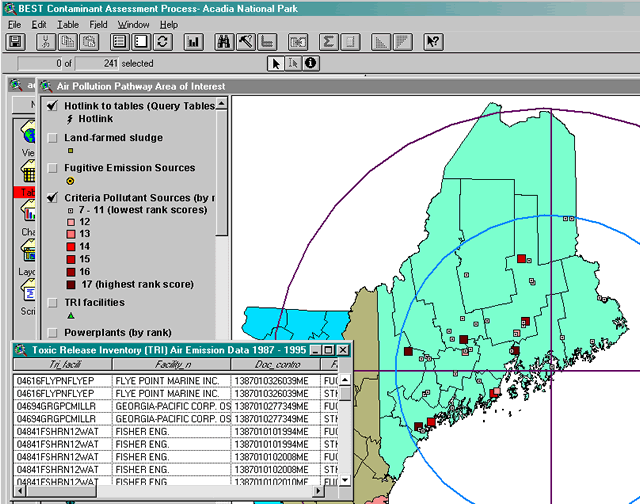Image resolution: width=640 pixels, height=504 pixels.
Task: Click the Join tables icon
Action: pos(298,42)
